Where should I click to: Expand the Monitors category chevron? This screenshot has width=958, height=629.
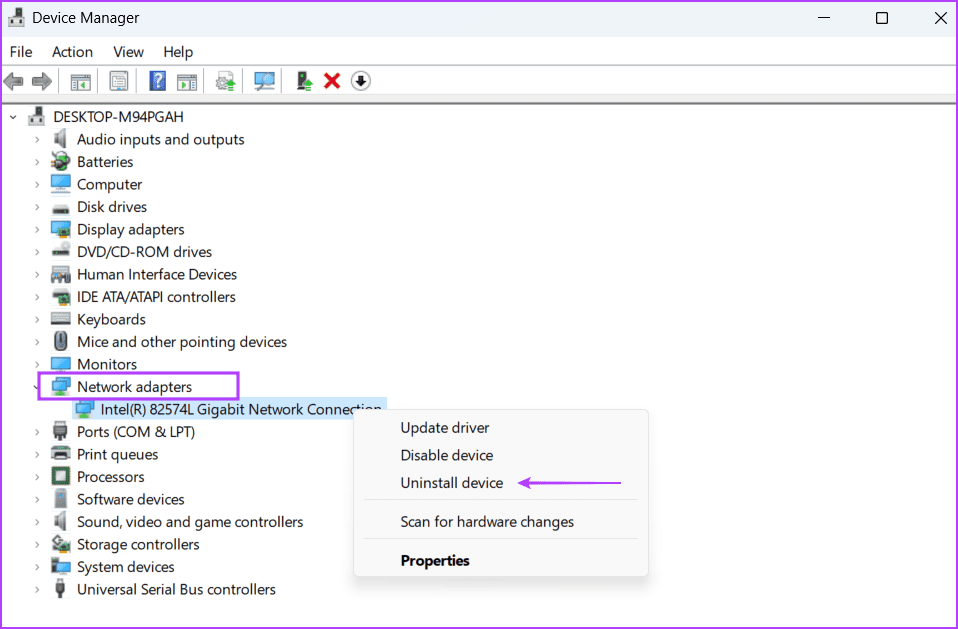[37, 365]
